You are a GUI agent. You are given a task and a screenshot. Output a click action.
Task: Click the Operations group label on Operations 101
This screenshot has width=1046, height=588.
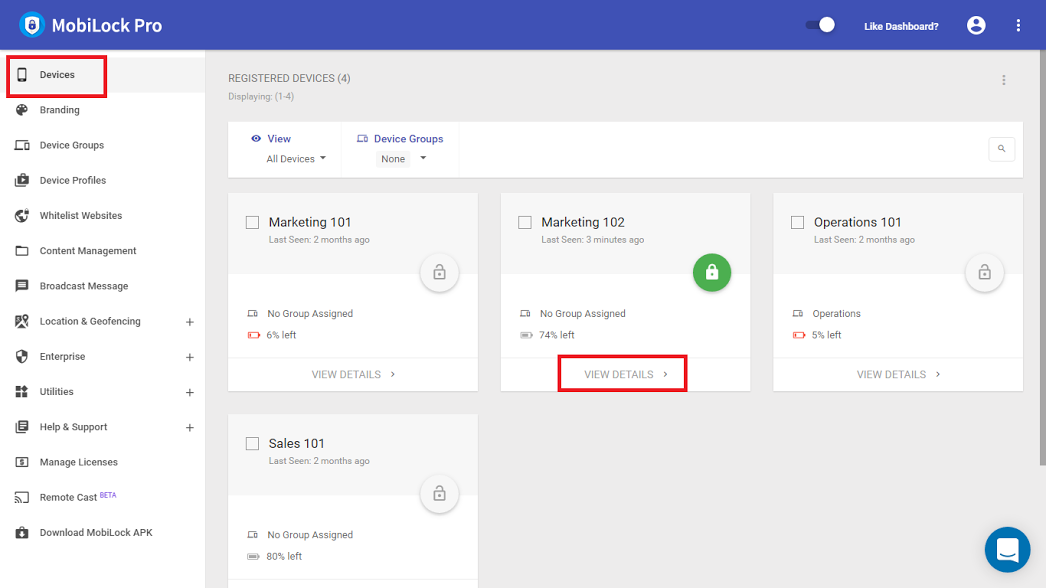coord(836,314)
